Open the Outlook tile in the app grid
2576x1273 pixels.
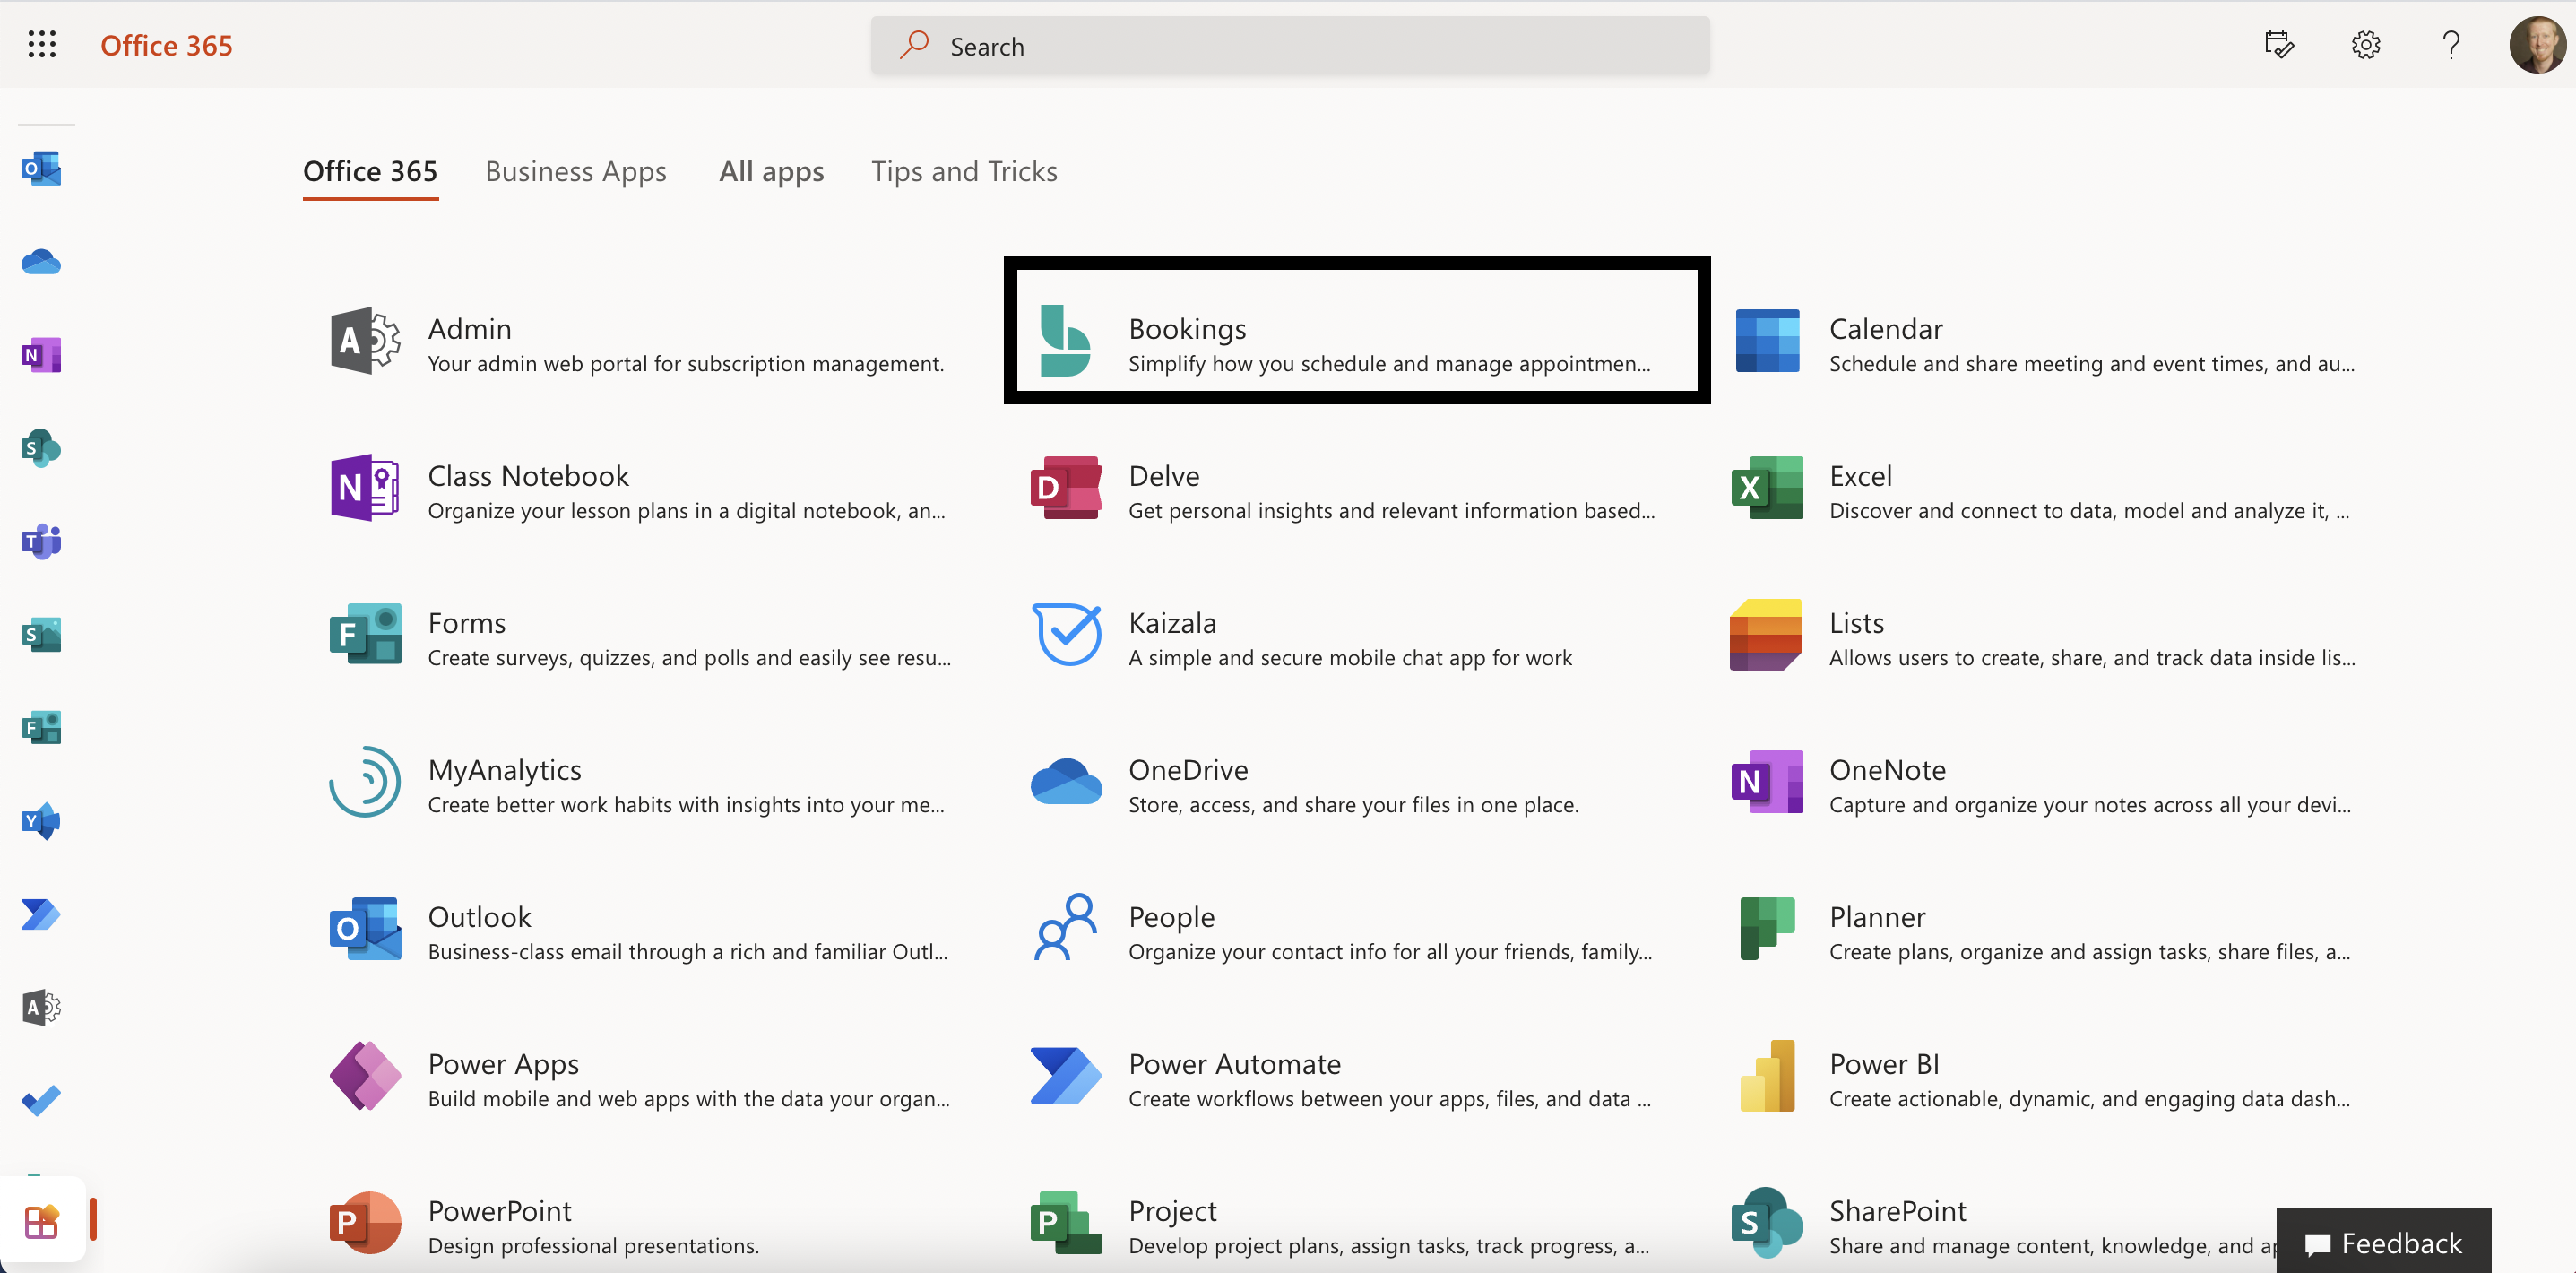point(639,930)
